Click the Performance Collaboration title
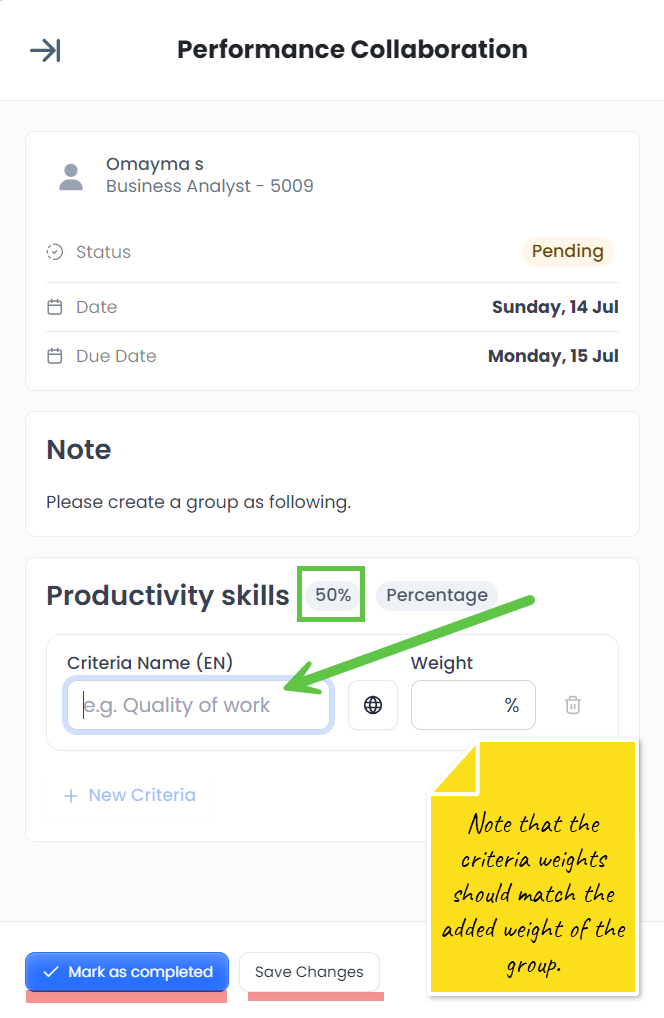Viewport: 664px width, 1018px height. point(352,49)
